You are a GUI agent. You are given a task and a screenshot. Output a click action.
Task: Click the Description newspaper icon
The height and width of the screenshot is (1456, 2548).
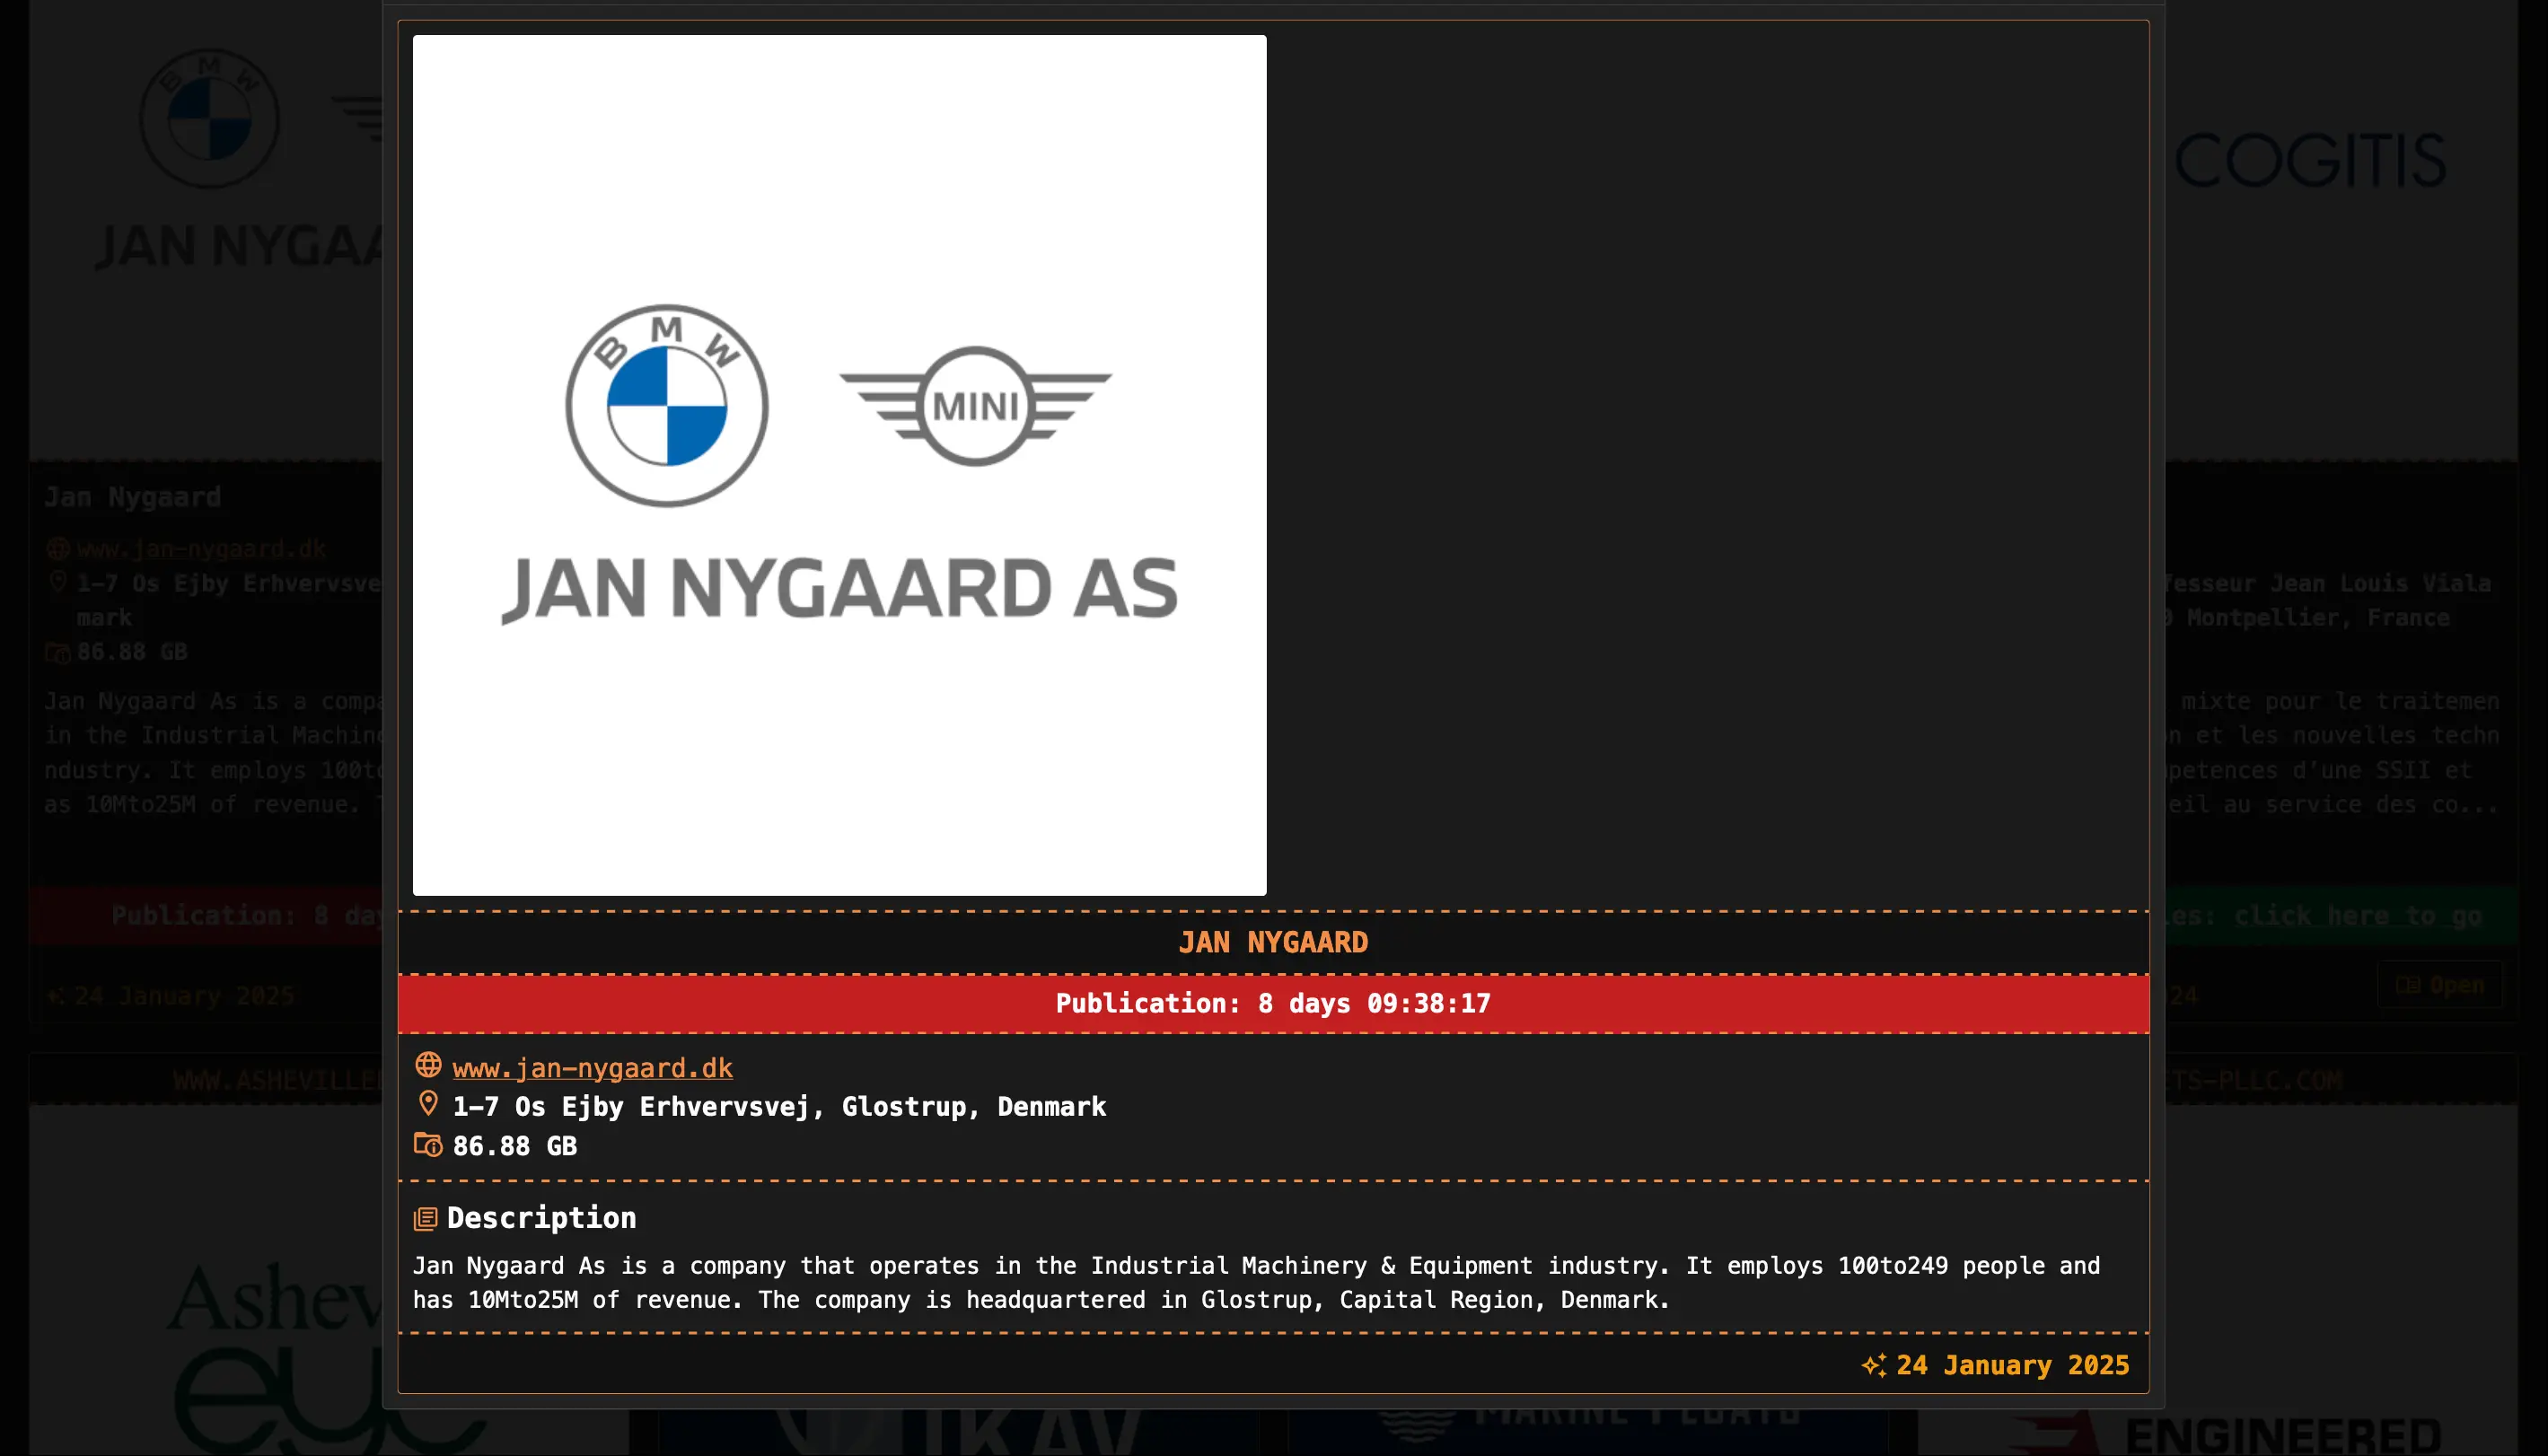pos(425,1218)
